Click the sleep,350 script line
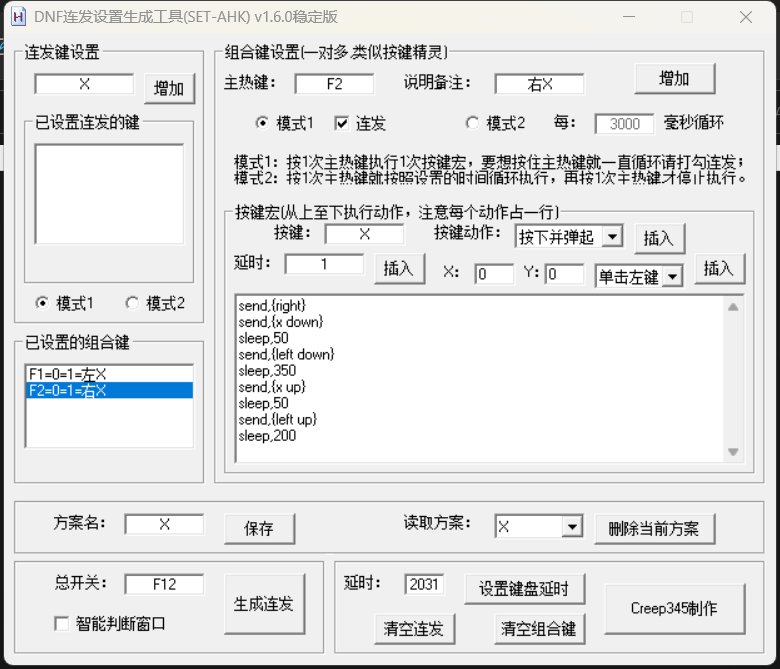Image resolution: width=780 pixels, height=669 pixels. [267, 371]
